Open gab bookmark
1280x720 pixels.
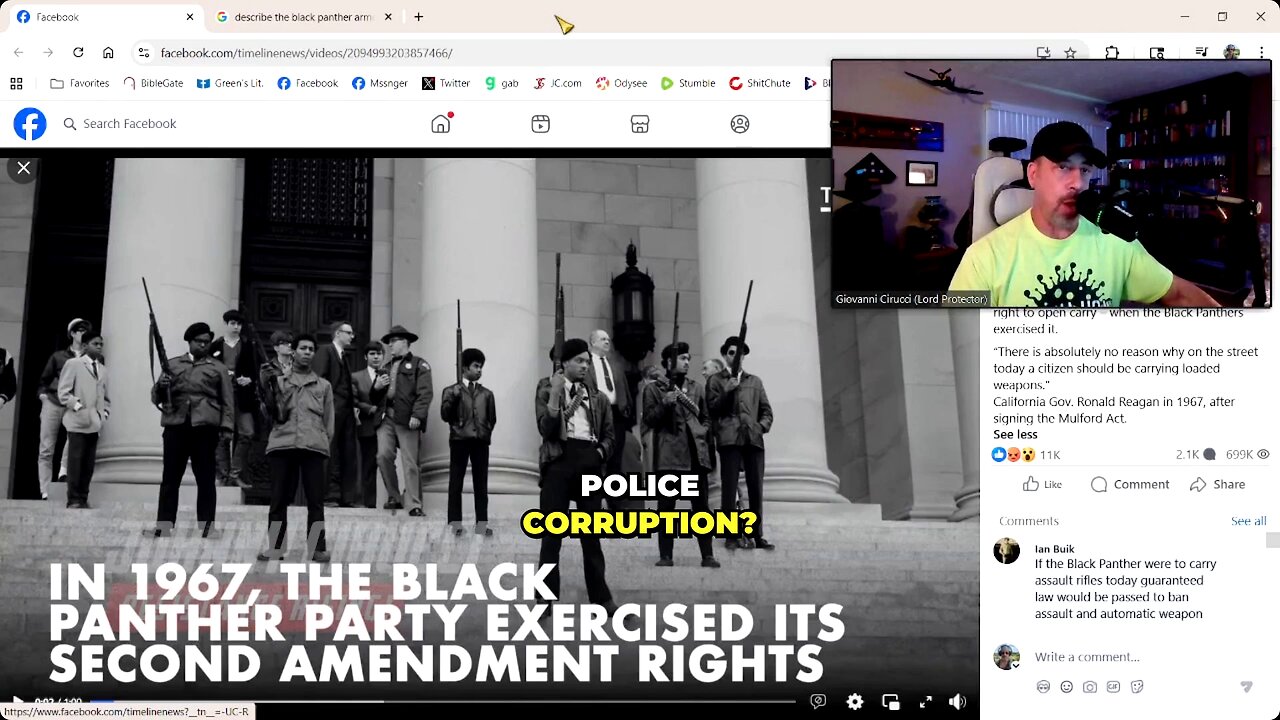(501, 83)
